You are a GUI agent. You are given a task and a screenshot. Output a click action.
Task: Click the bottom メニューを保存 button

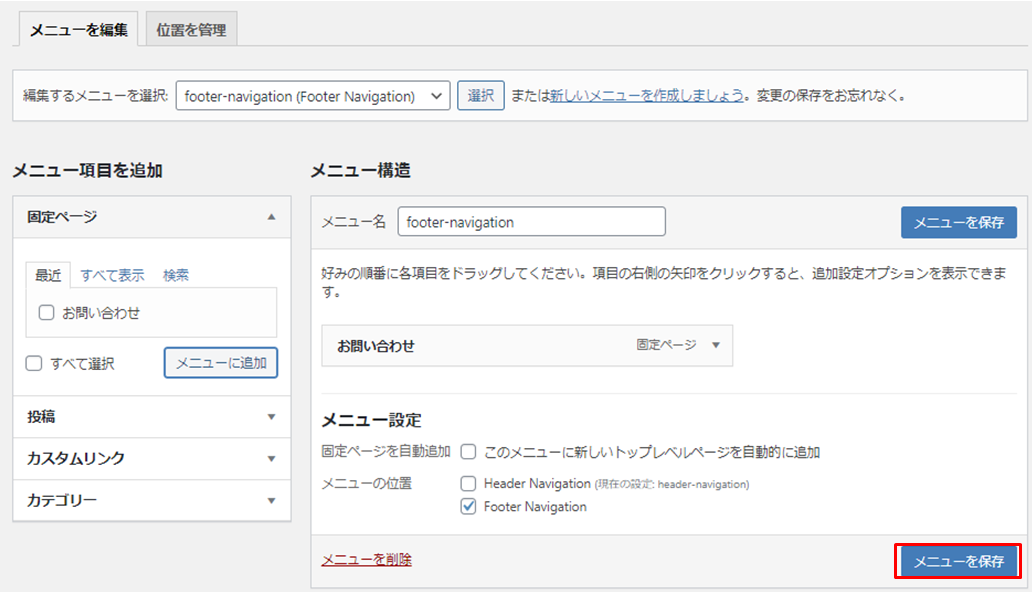tap(958, 561)
